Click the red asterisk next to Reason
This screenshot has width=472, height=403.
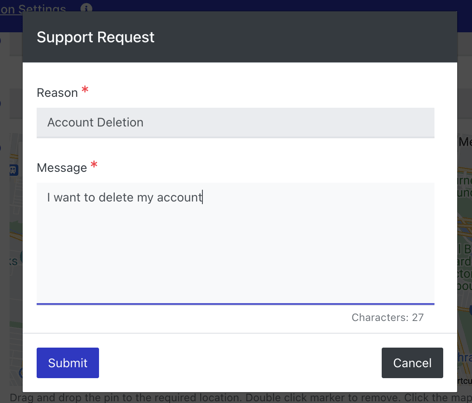pos(85,89)
